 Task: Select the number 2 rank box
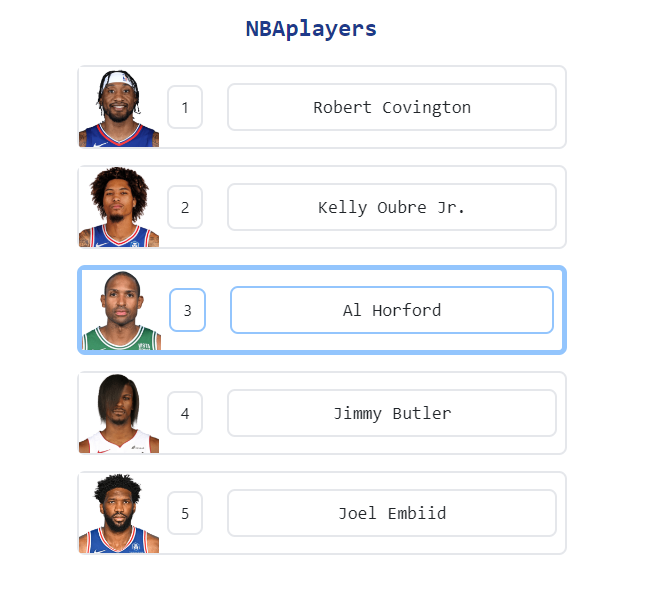(x=185, y=207)
